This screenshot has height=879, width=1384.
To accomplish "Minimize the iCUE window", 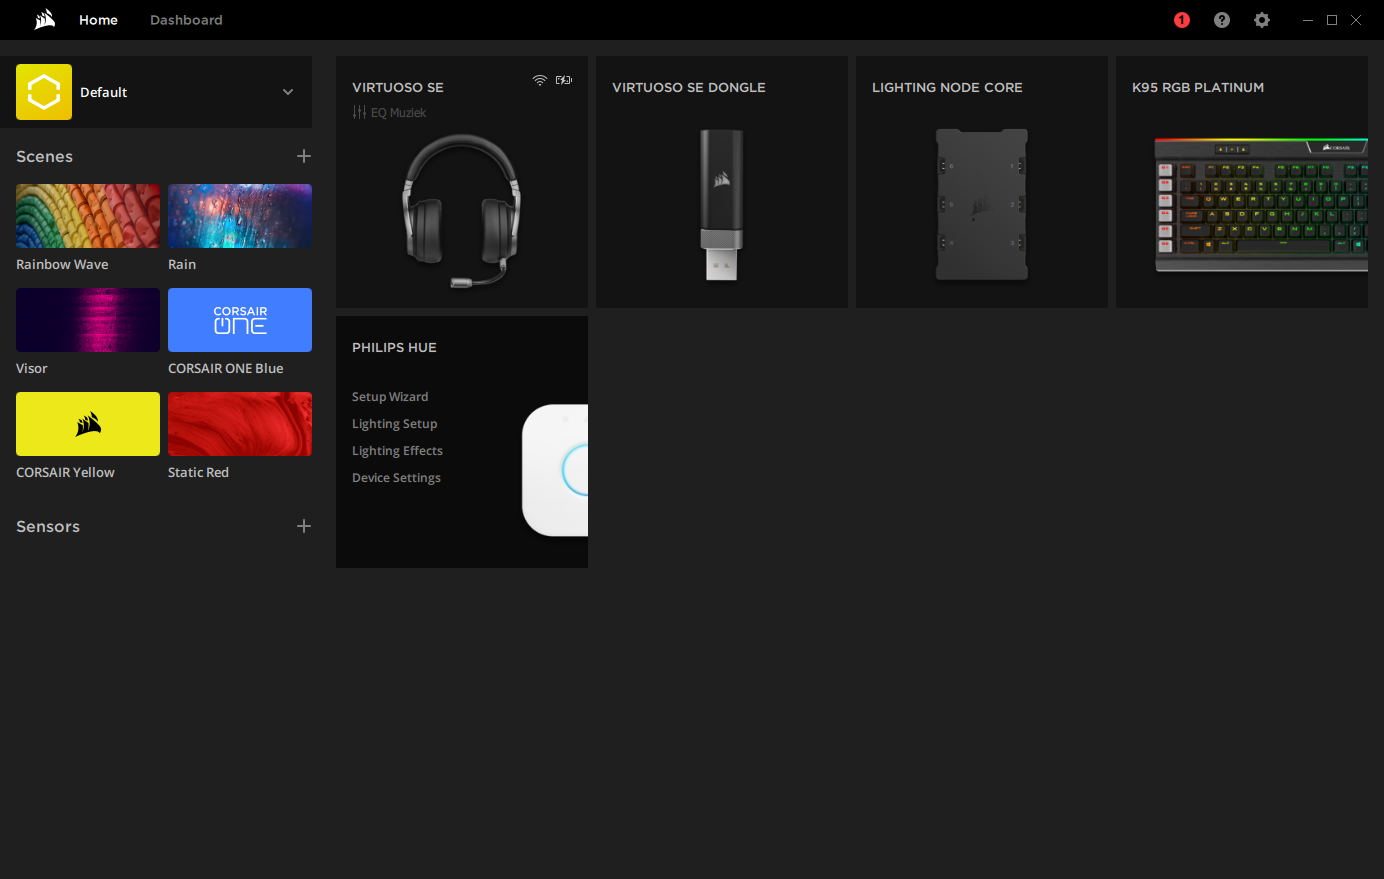I will point(1308,20).
